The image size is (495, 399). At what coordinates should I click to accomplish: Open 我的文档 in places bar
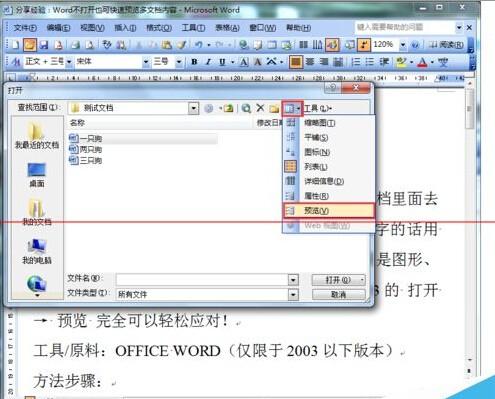[37, 213]
